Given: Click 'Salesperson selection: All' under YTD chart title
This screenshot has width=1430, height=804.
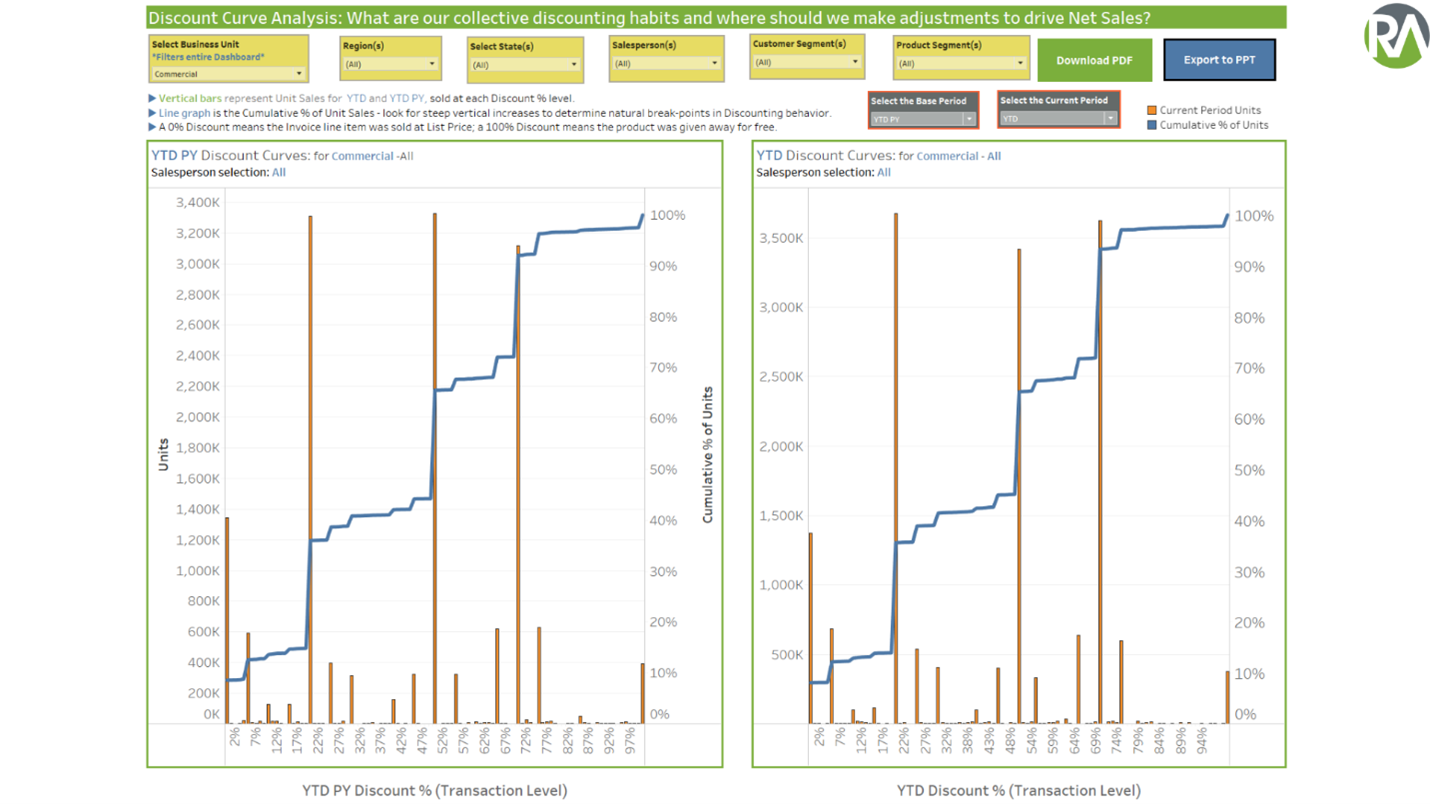Looking at the screenshot, I should 823,172.
